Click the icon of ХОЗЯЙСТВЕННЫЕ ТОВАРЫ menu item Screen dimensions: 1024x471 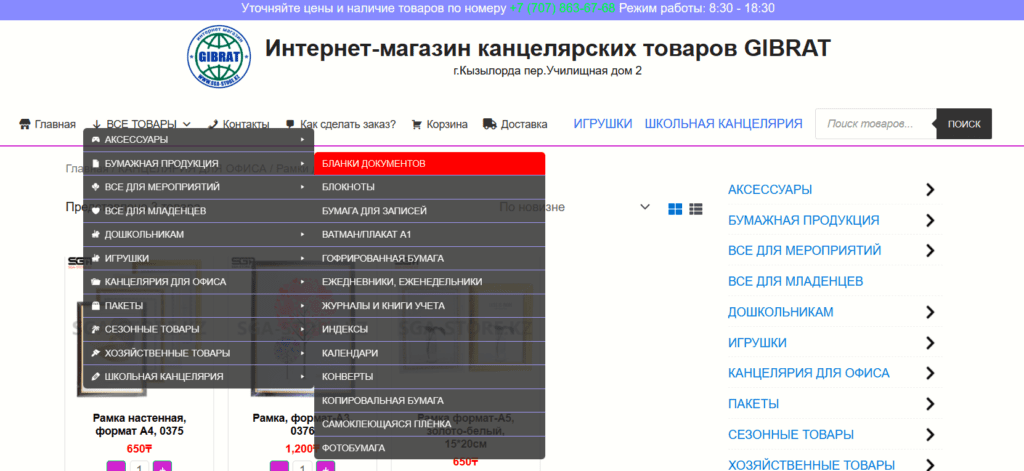[x=95, y=353]
